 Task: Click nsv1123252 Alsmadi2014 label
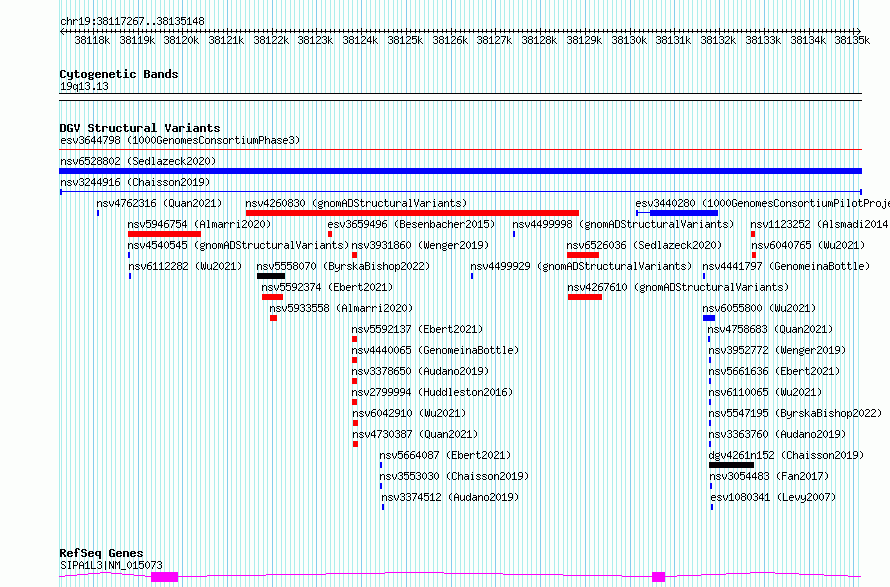click(819, 224)
